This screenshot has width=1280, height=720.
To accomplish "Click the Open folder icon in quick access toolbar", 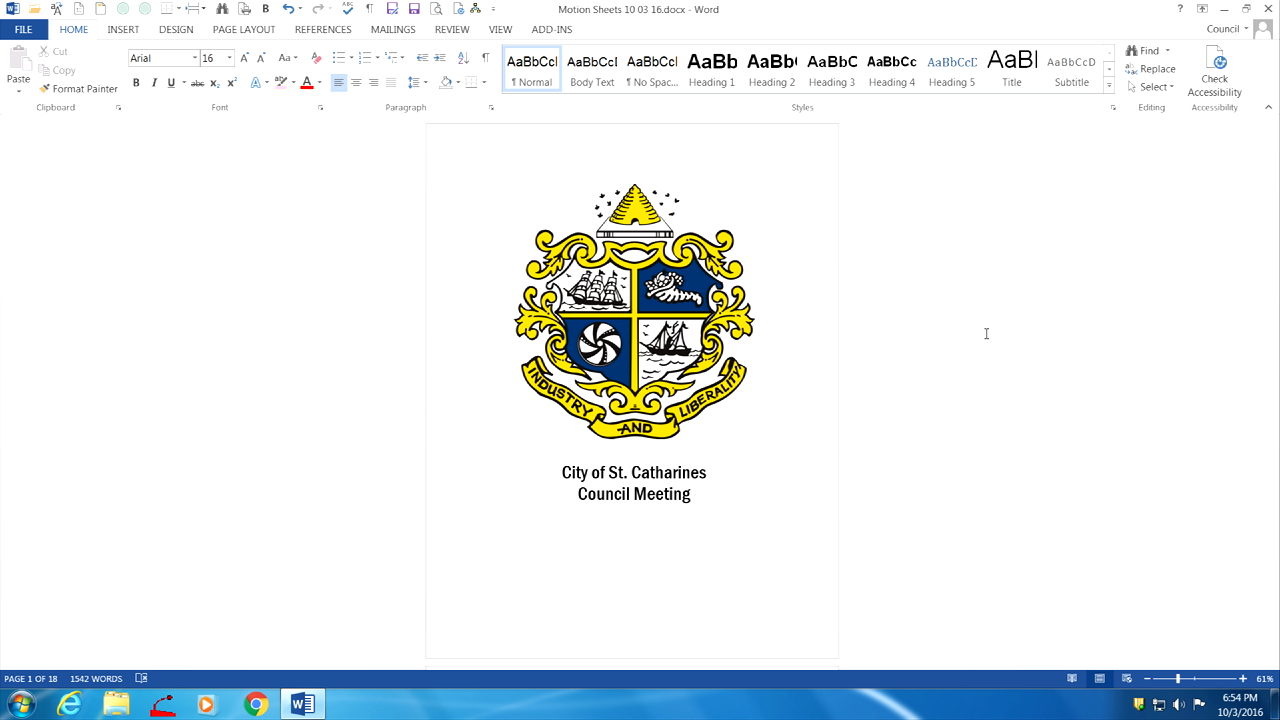I will [x=35, y=9].
